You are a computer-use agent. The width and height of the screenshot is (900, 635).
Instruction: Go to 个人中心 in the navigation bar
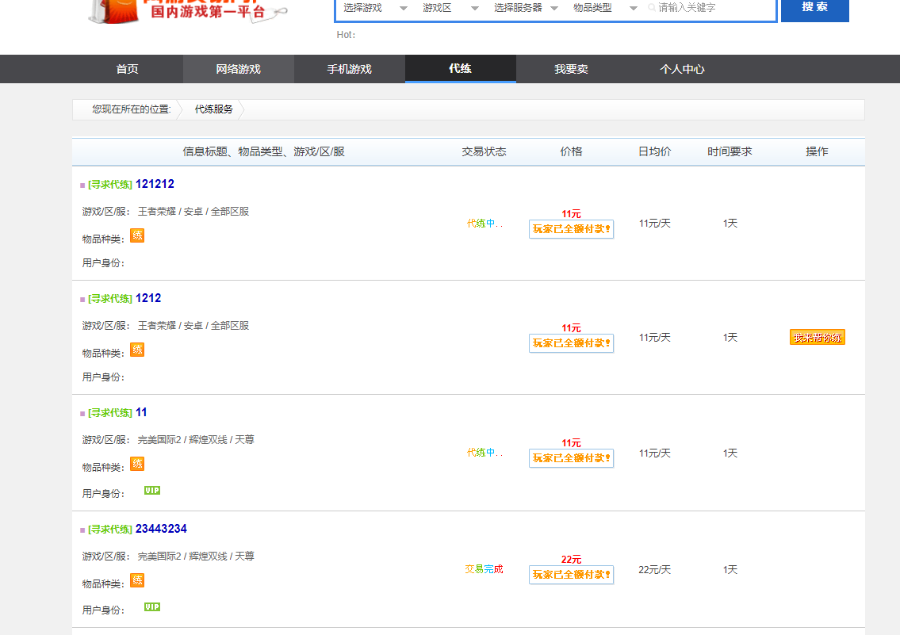coord(682,69)
